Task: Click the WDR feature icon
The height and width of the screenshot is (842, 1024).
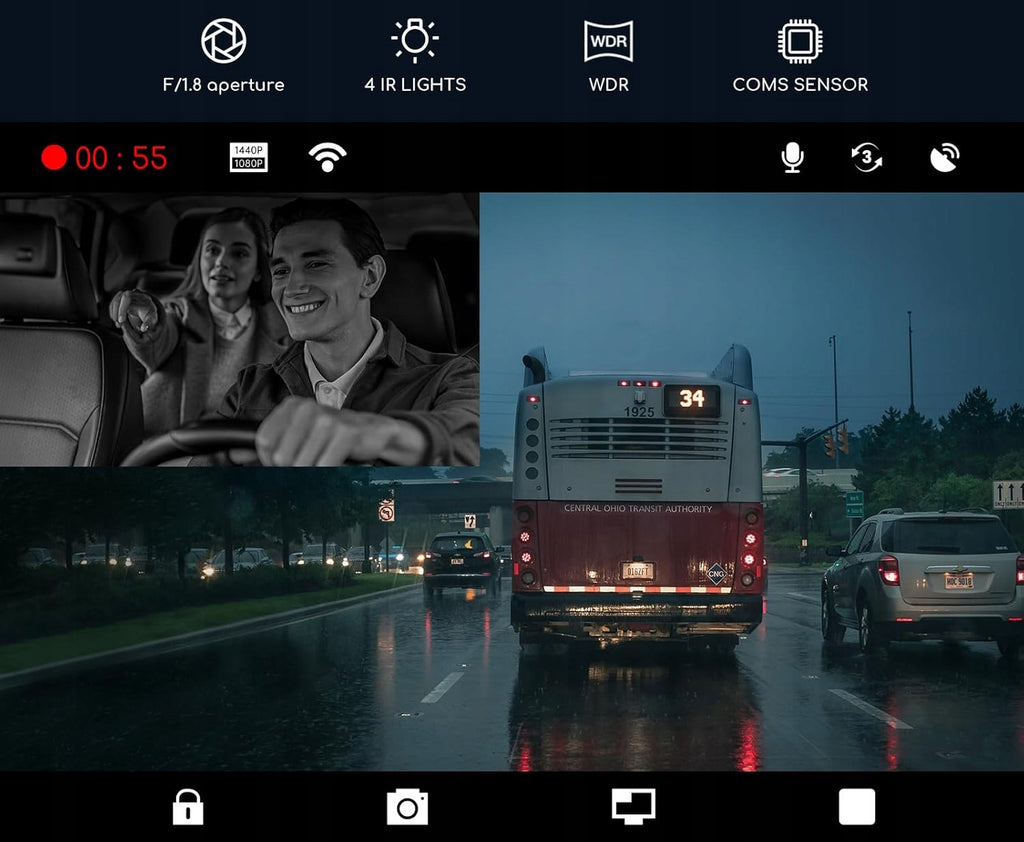Action: coord(608,40)
